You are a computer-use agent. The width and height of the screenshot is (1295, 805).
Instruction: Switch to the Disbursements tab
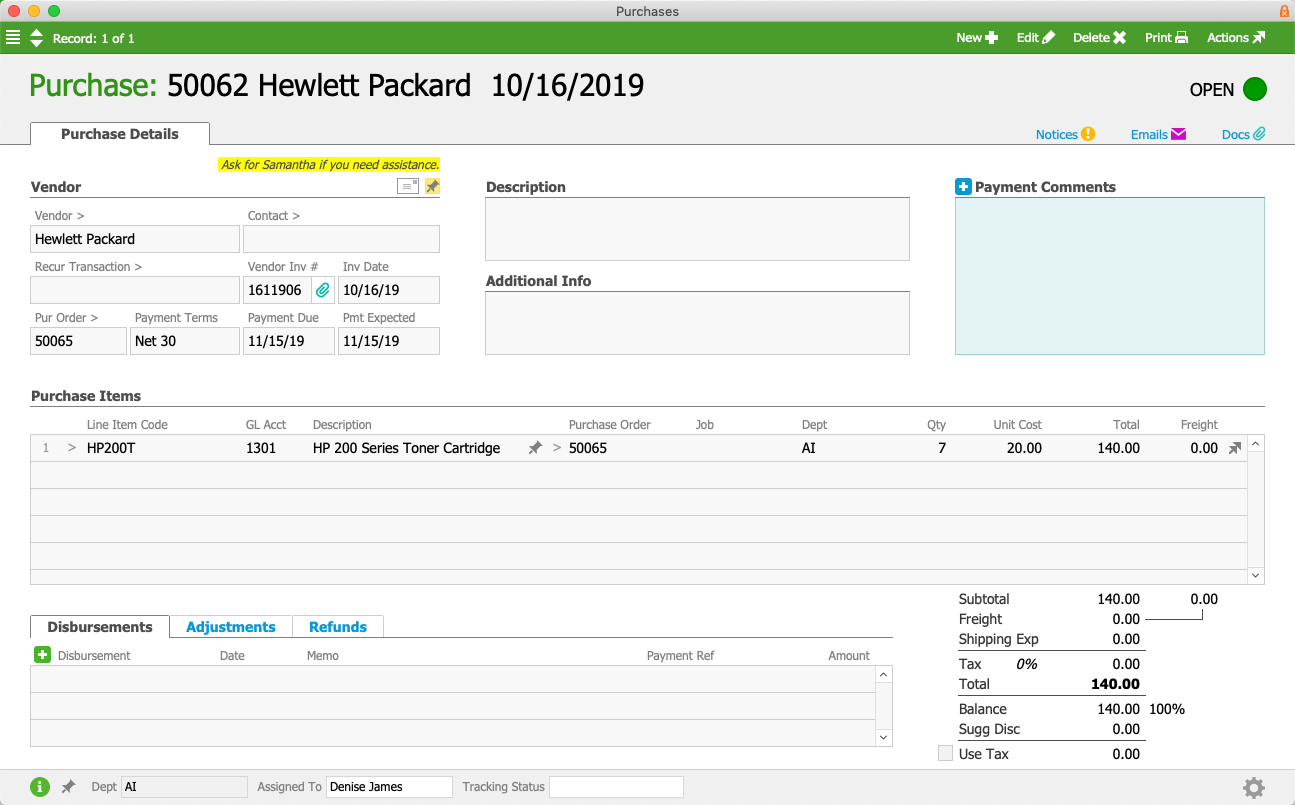pos(100,627)
